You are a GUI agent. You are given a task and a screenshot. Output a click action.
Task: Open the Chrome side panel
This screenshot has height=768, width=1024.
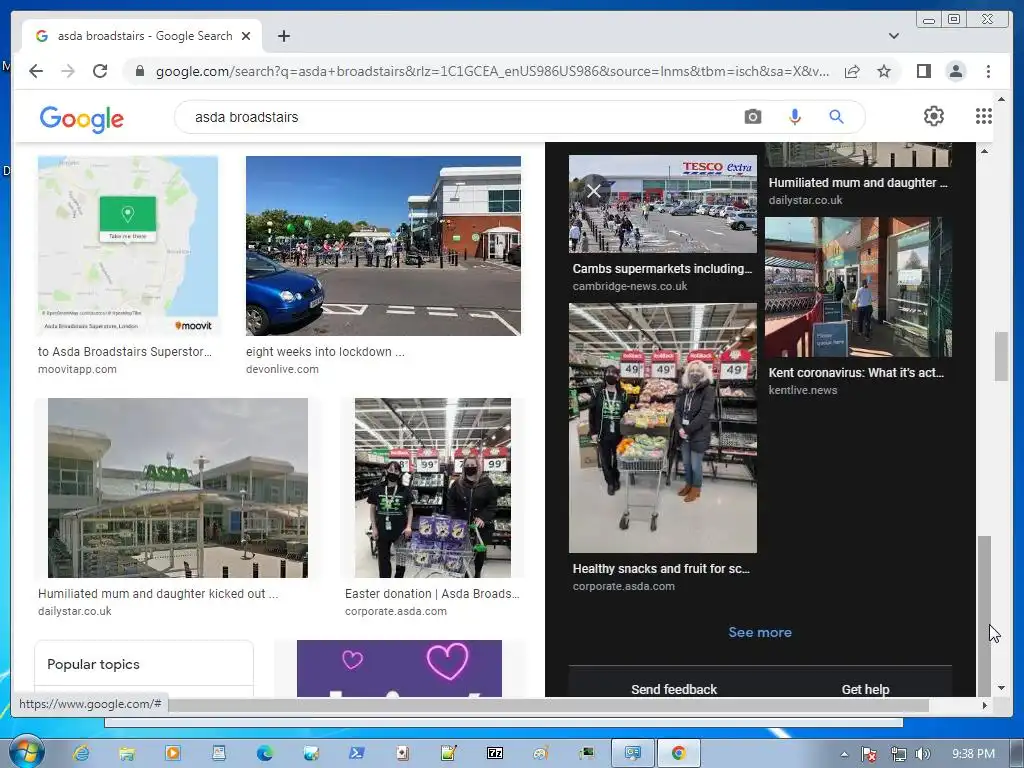(923, 71)
